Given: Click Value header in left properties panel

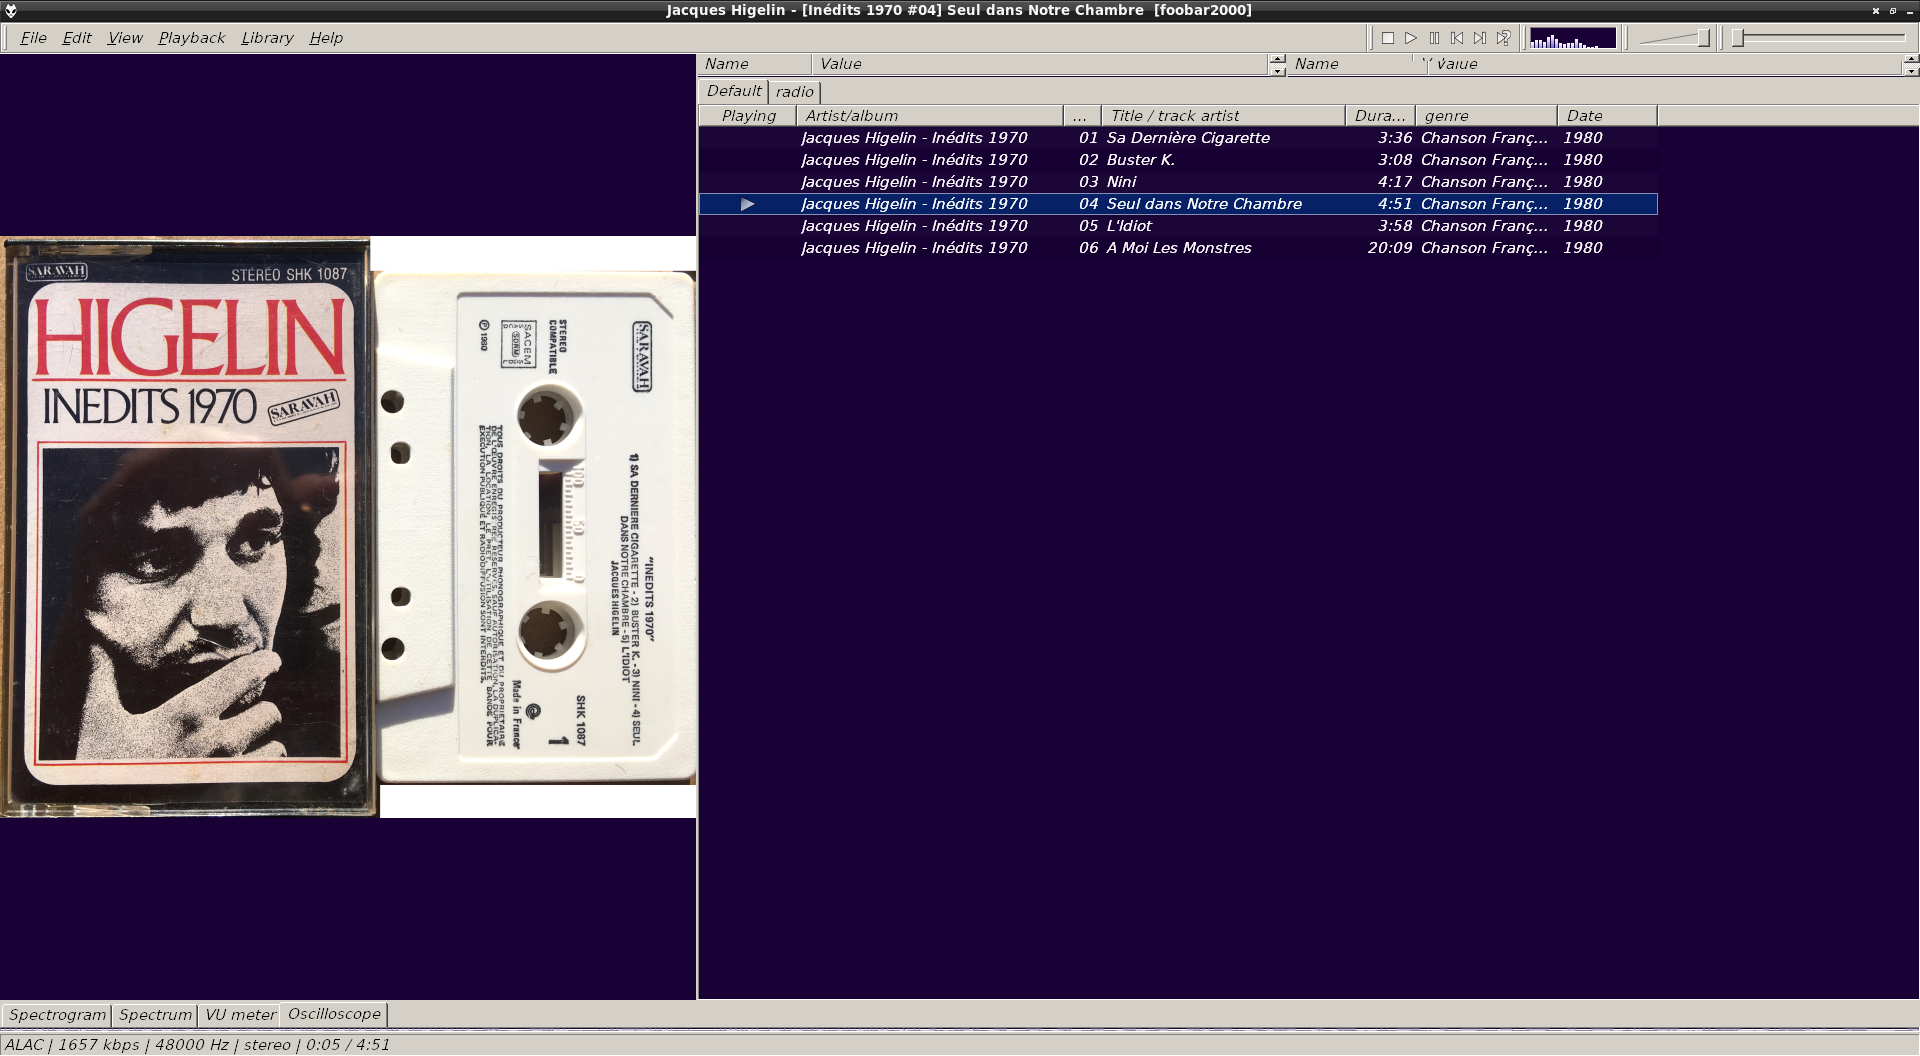Looking at the screenshot, I should (1040, 64).
